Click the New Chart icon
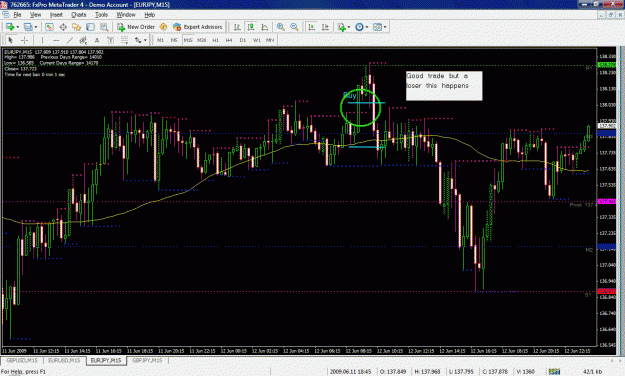This screenshot has width=625, height=376. (x=10, y=27)
